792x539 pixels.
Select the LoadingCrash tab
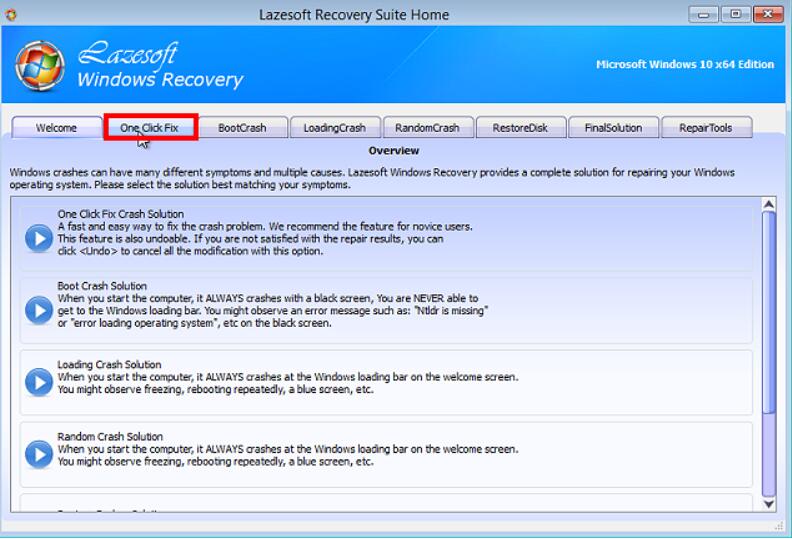click(x=335, y=128)
